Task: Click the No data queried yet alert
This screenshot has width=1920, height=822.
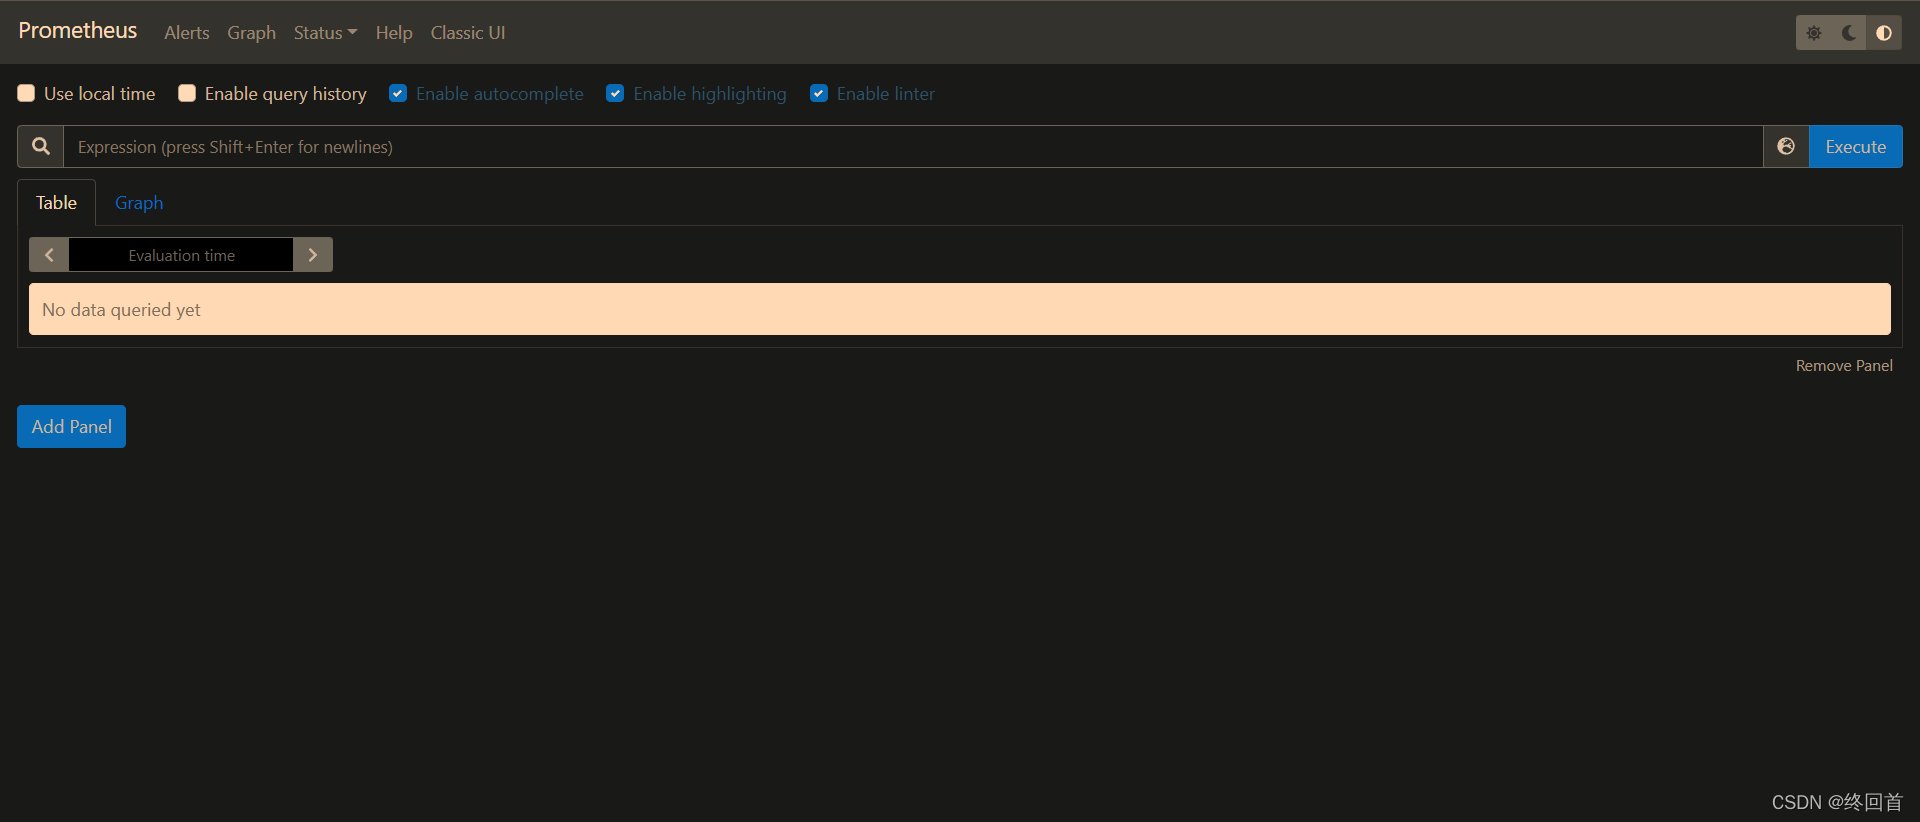Action: click(960, 309)
